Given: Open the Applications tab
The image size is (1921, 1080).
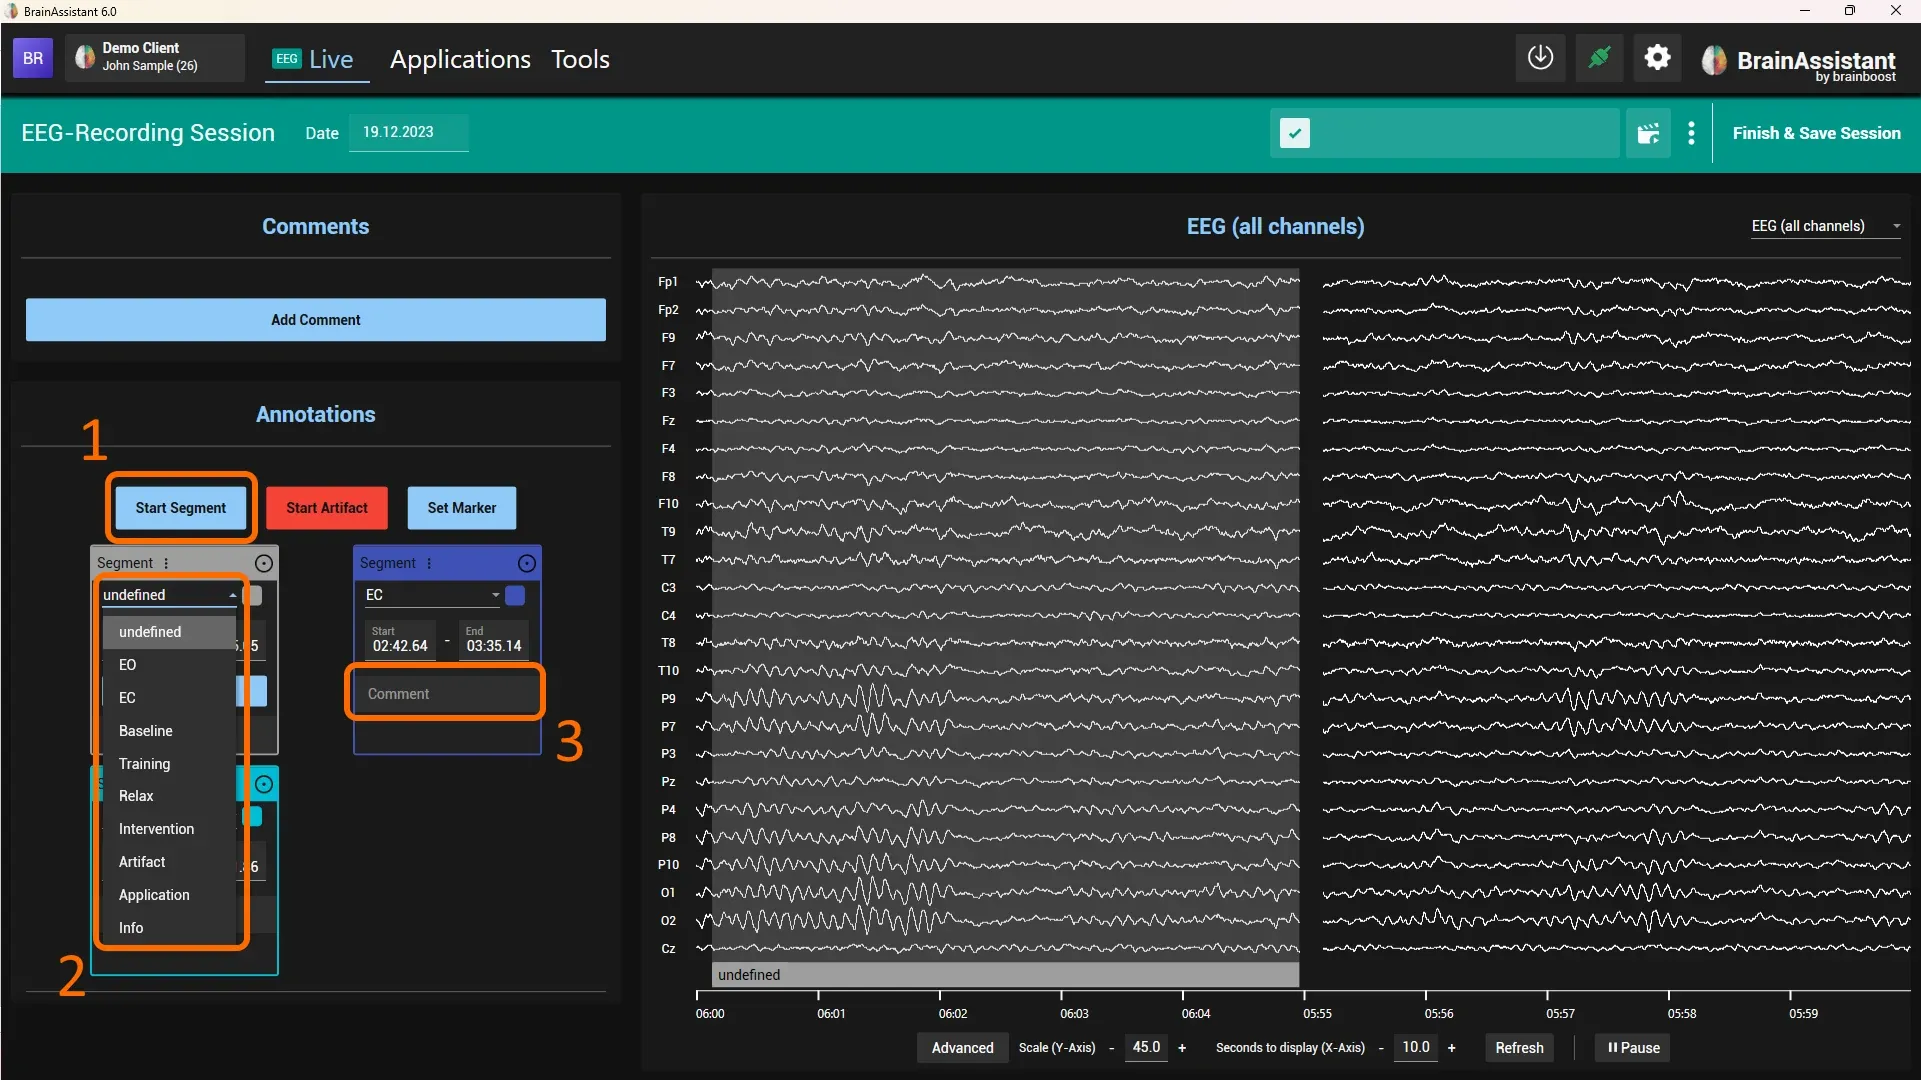Looking at the screenshot, I should tap(460, 59).
